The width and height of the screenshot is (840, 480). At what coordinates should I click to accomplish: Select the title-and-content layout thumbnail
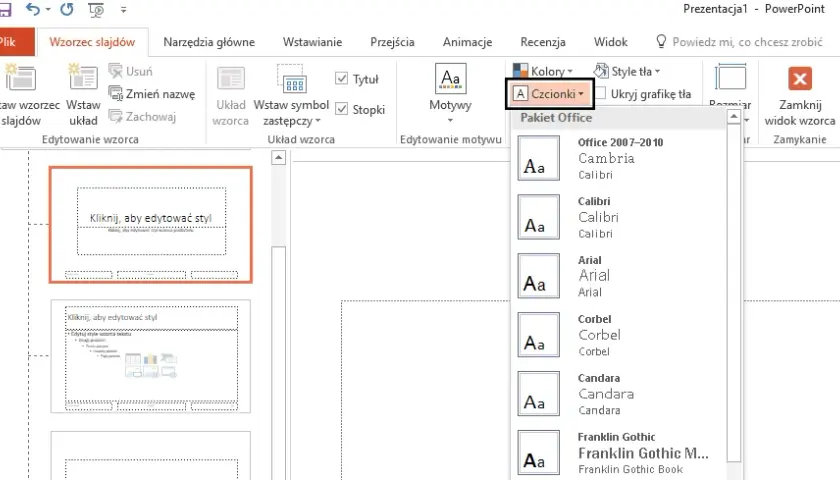pos(151,356)
